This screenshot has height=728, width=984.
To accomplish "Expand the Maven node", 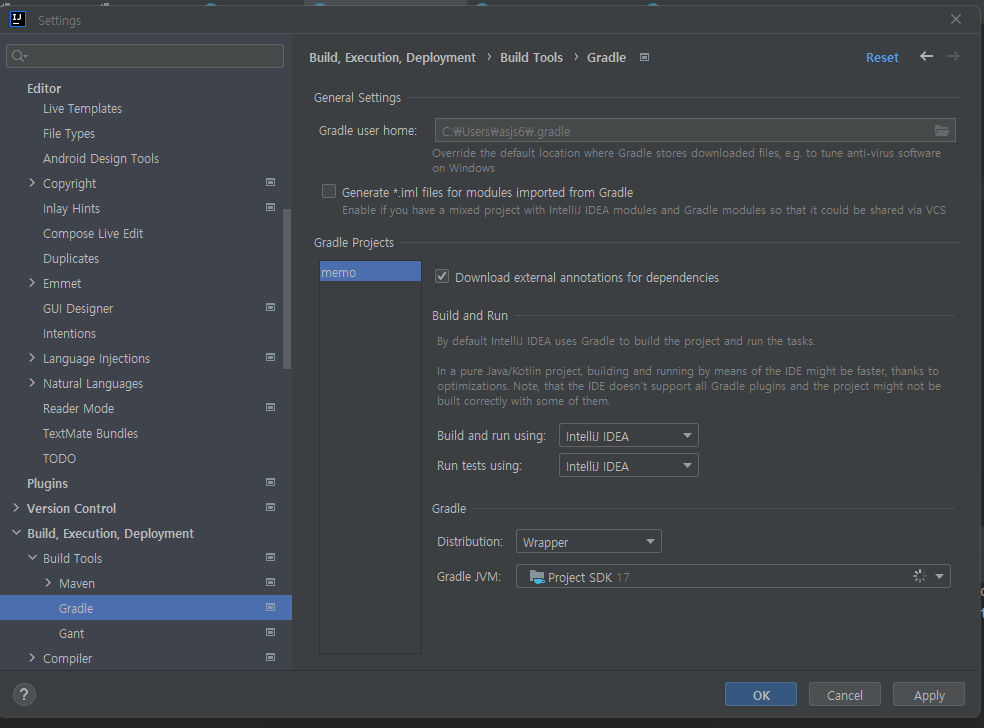I will click(48, 582).
